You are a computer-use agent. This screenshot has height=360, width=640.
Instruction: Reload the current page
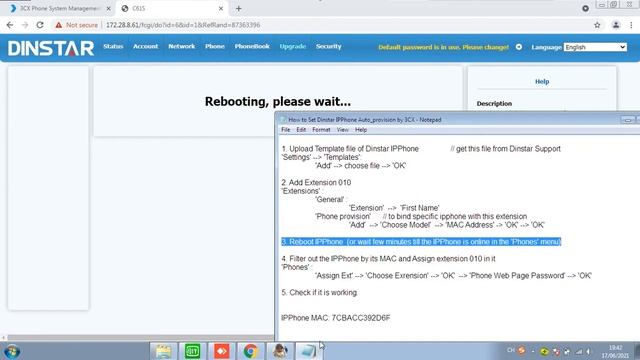[x=40, y=25]
